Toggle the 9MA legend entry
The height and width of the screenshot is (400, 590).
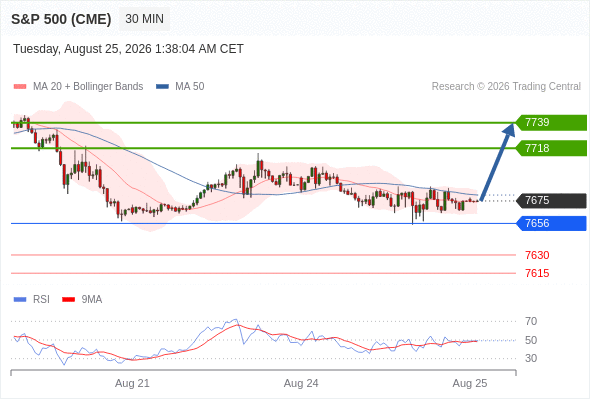pos(82,300)
